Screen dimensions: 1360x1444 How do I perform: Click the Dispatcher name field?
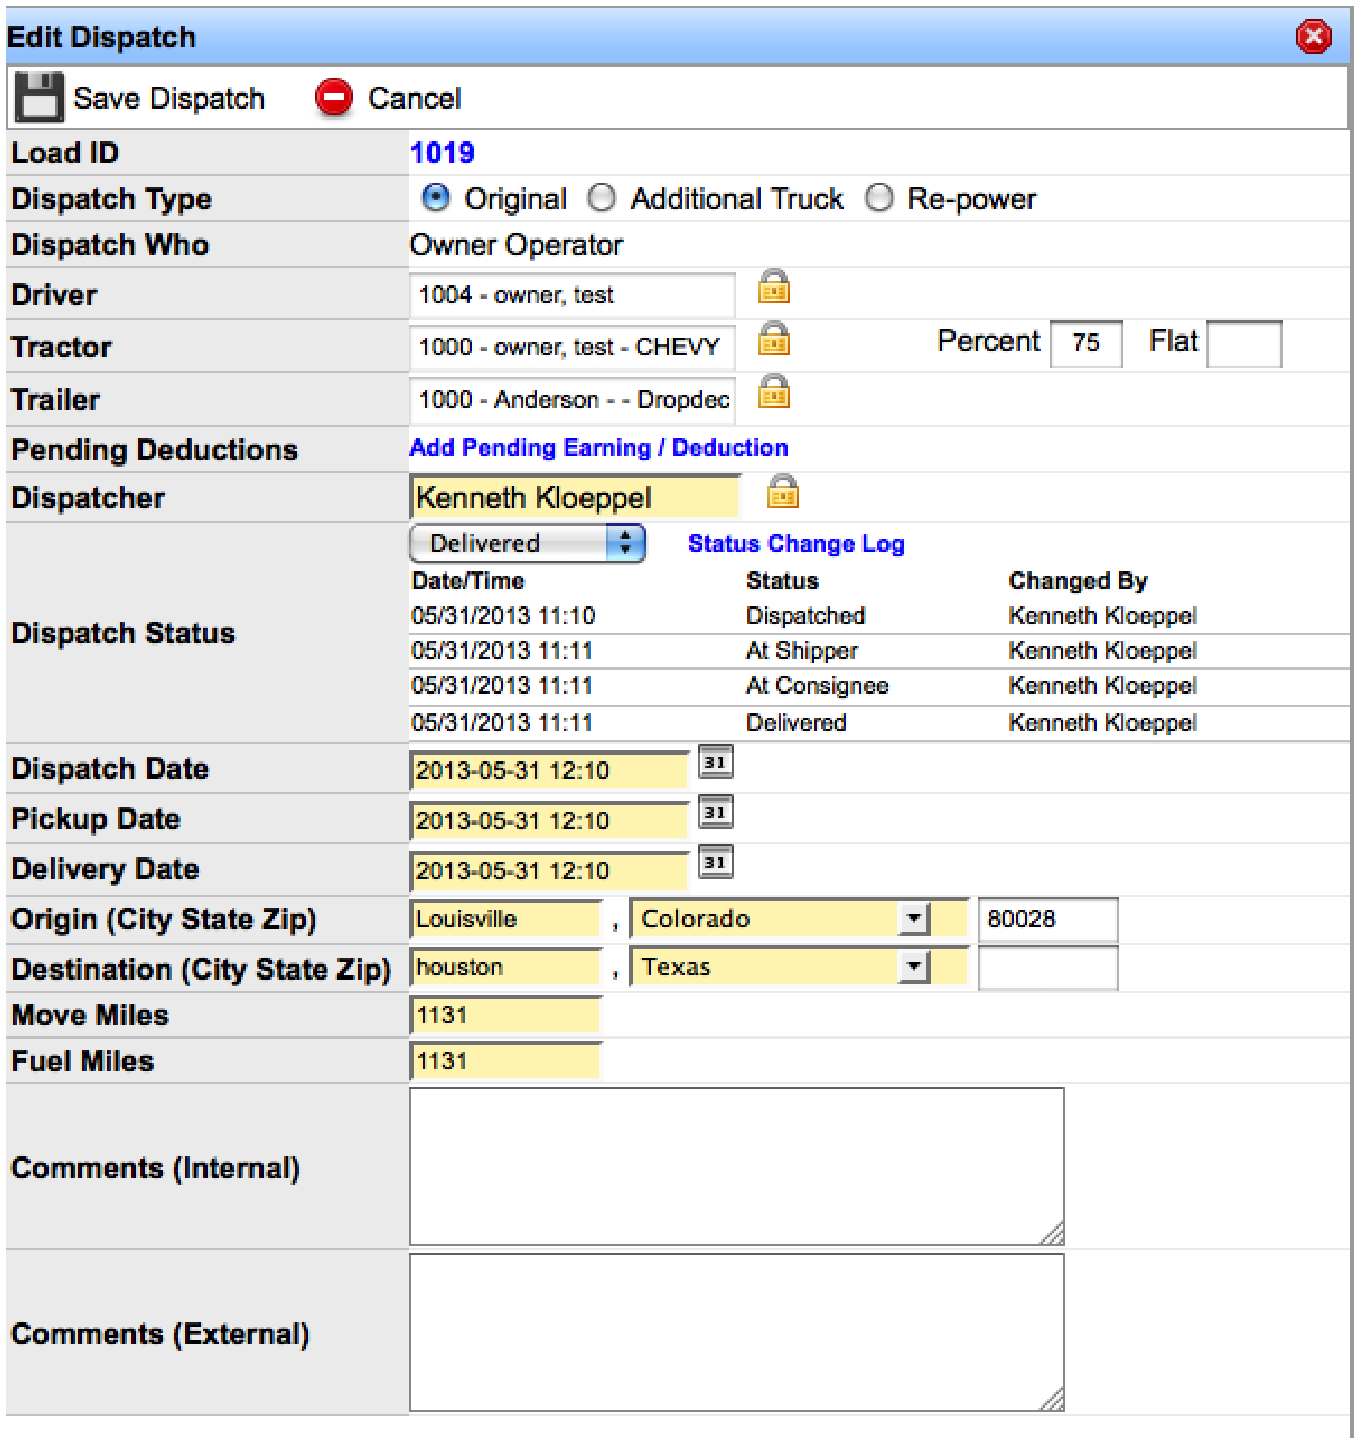click(574, 497)
